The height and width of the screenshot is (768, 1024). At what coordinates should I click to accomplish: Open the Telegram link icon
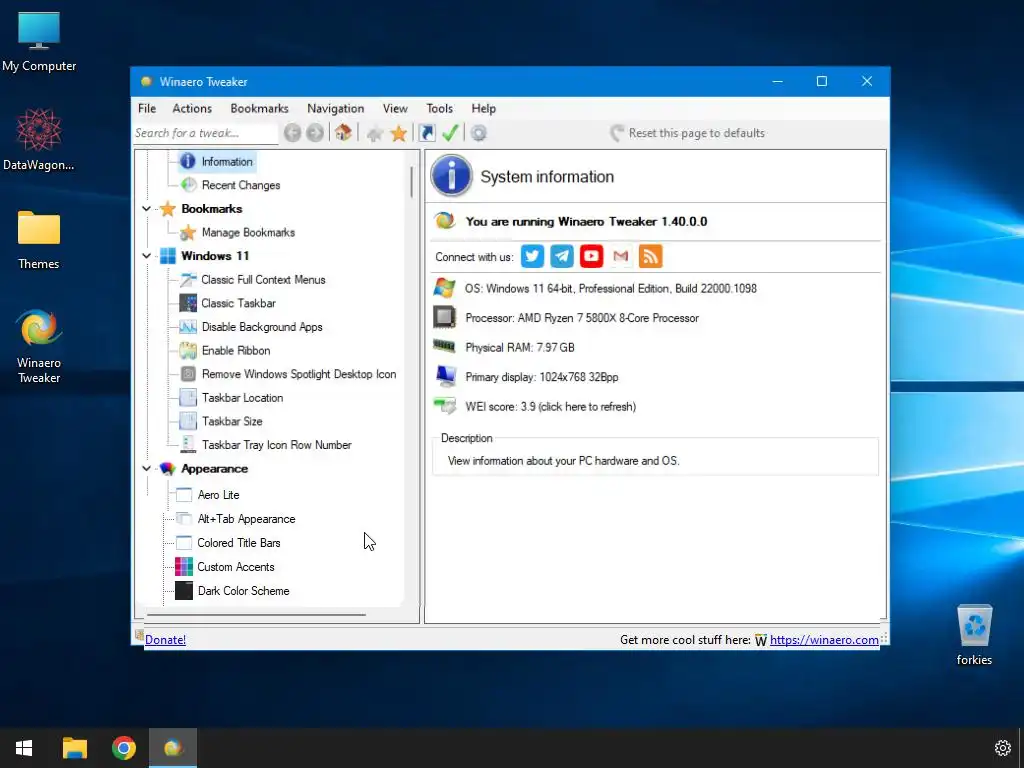(x=562, y=256)
